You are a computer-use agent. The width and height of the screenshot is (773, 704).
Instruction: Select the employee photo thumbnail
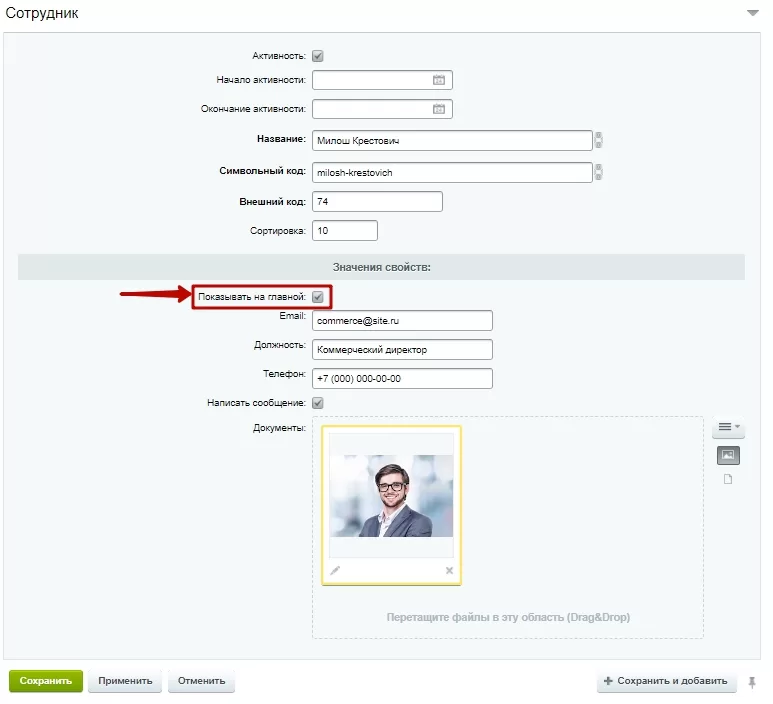(x=391, y=496)
